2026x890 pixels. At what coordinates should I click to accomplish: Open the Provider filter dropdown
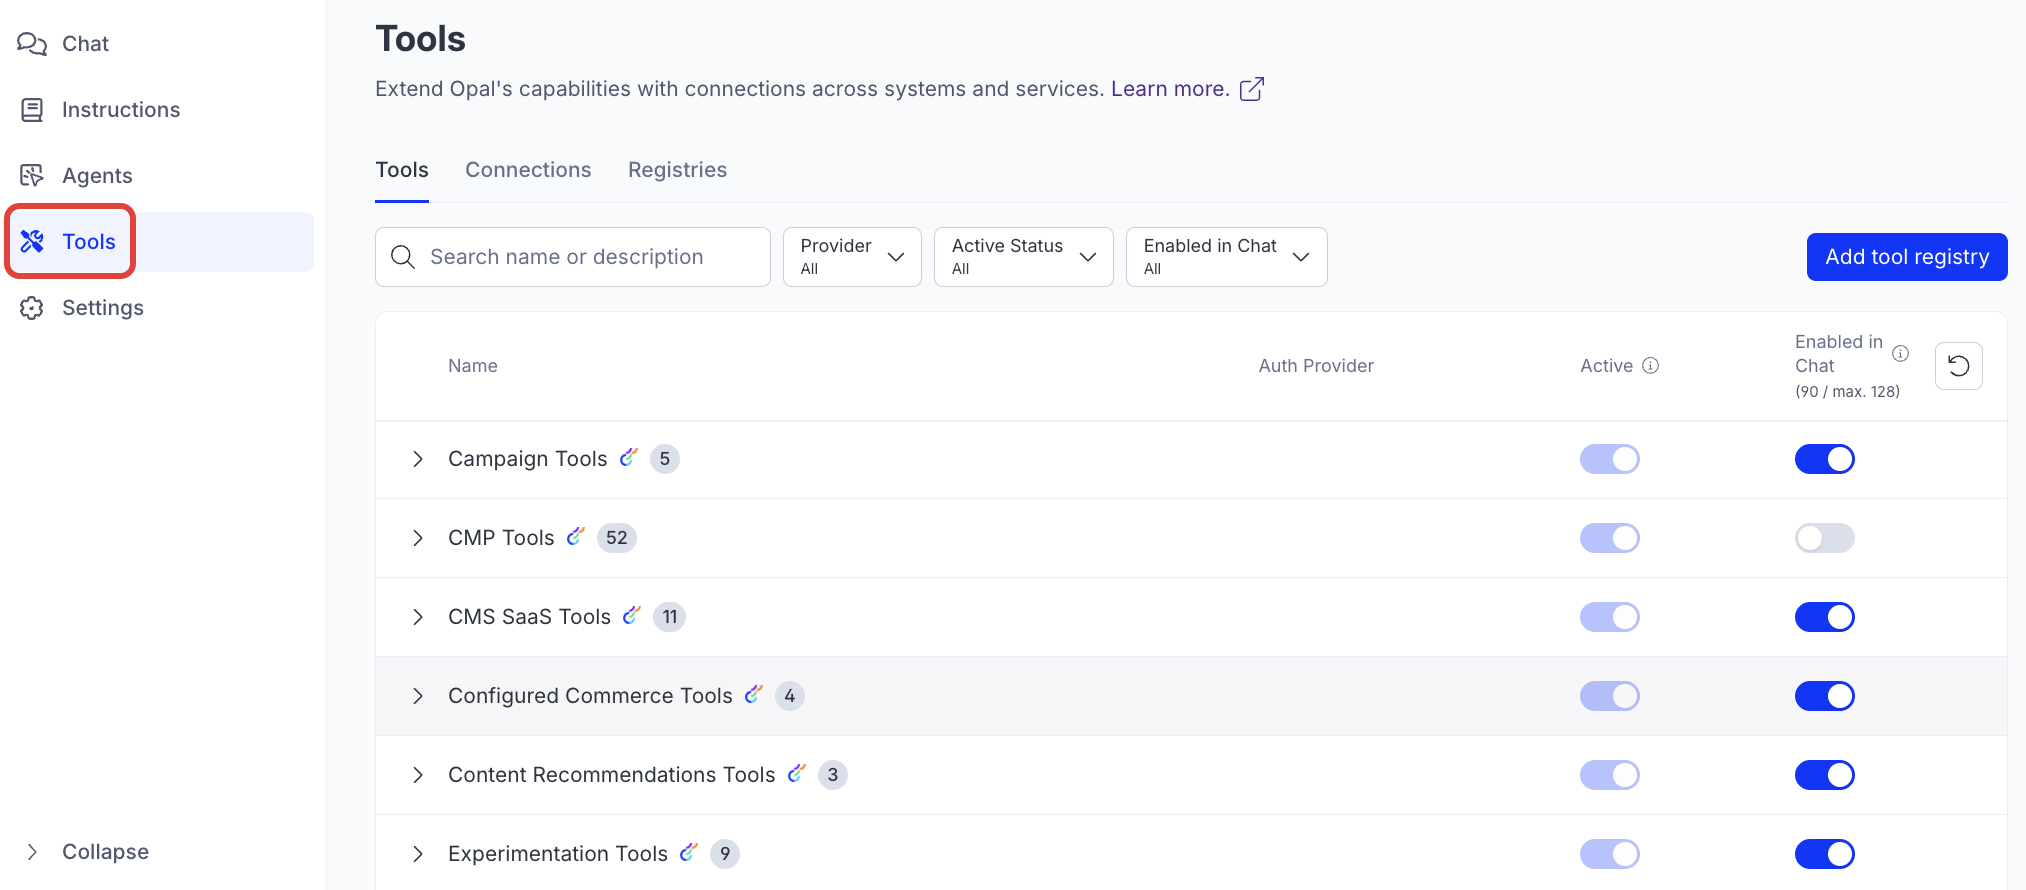coord(852,257)
